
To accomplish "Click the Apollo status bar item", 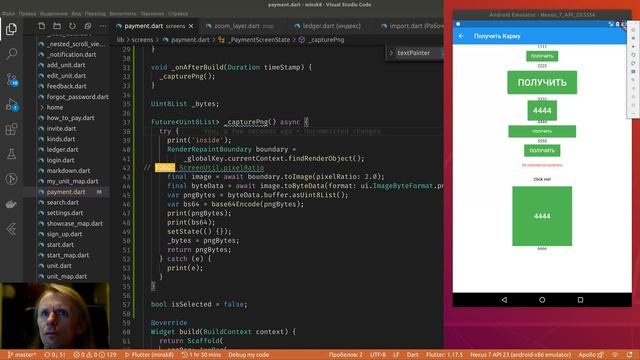I will pos(591,355).
